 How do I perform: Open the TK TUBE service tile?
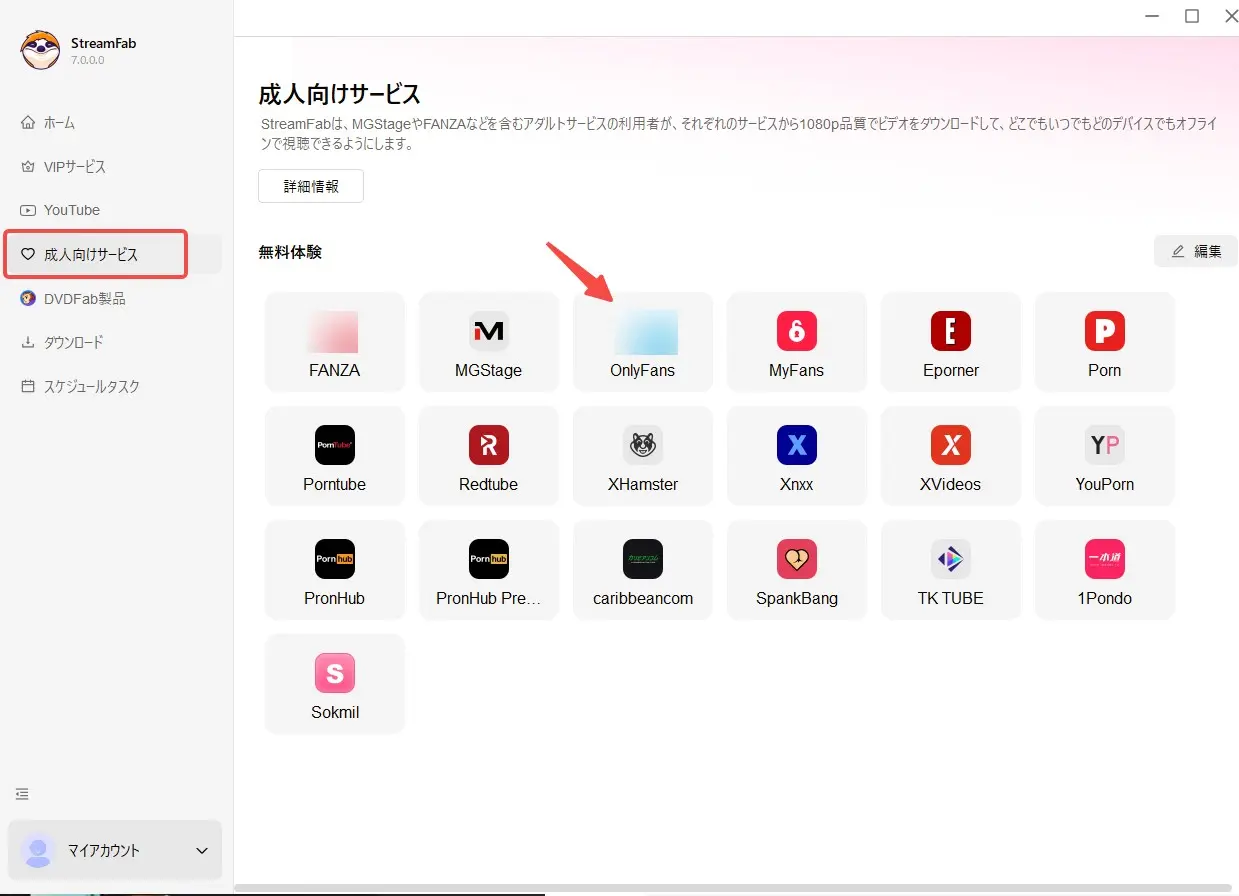[951, 570]
